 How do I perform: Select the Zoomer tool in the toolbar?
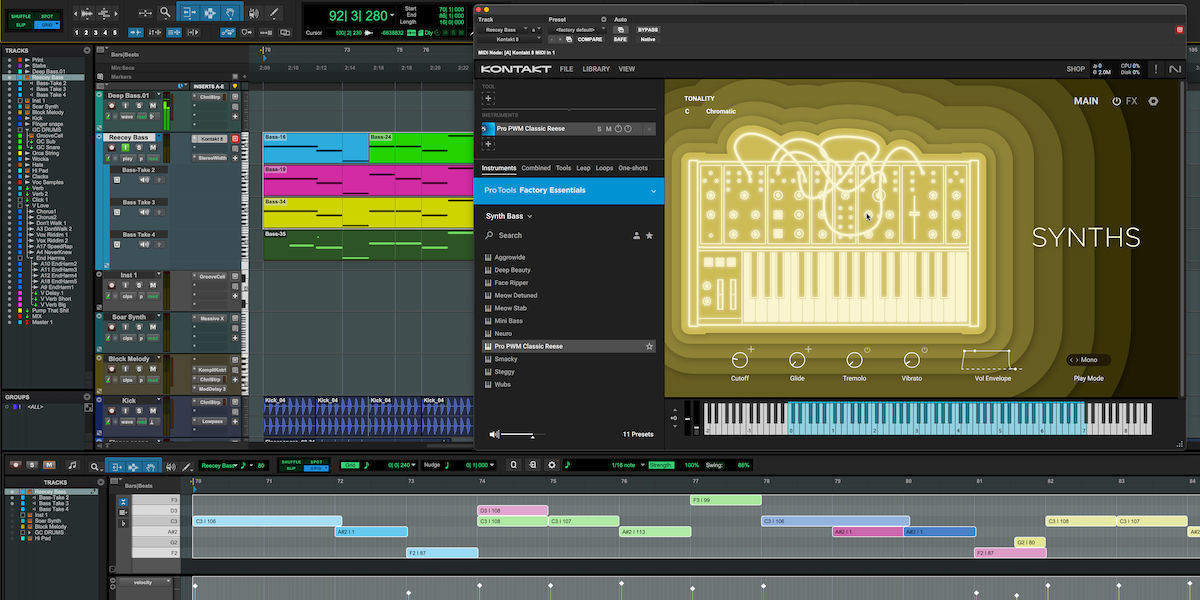(165, 12)
